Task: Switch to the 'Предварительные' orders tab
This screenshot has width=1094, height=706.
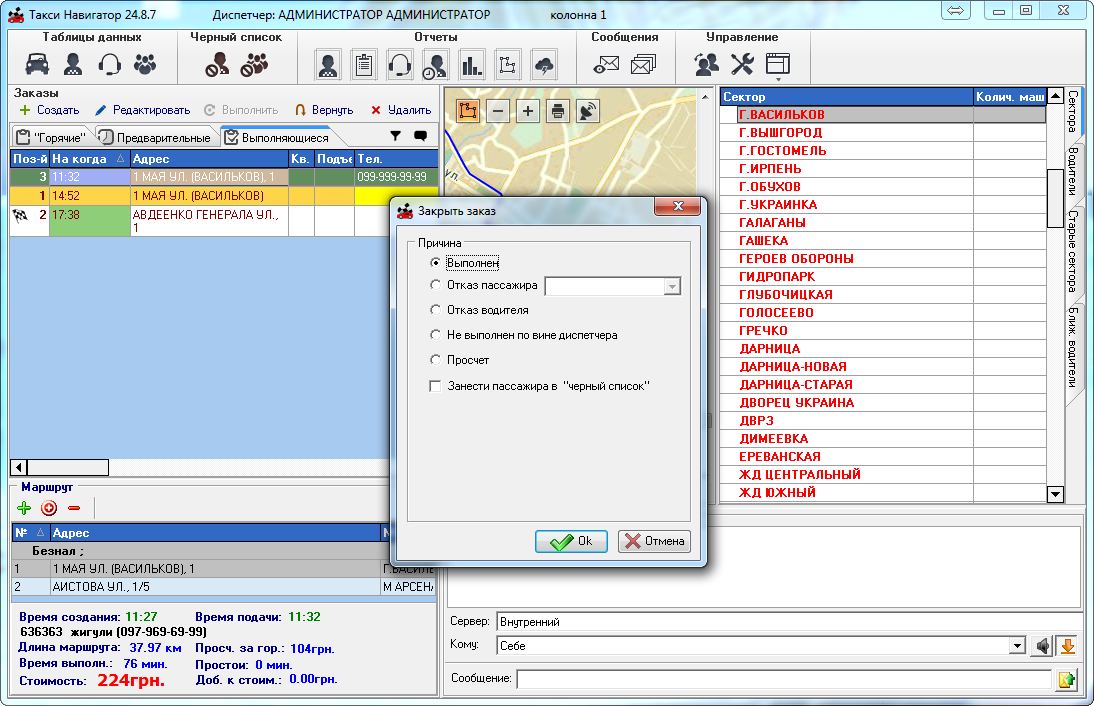Action: [154, 137]
